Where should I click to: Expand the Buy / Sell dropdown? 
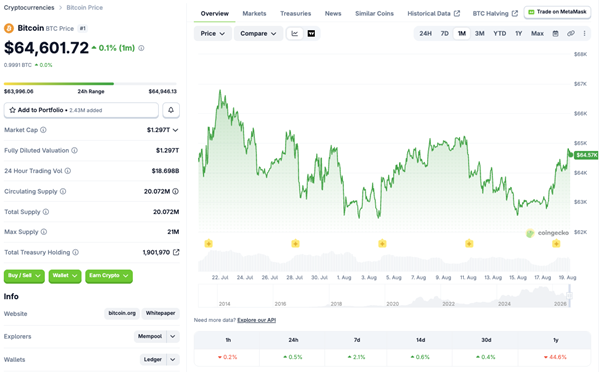pyautogui.click(x=24, y=276)
